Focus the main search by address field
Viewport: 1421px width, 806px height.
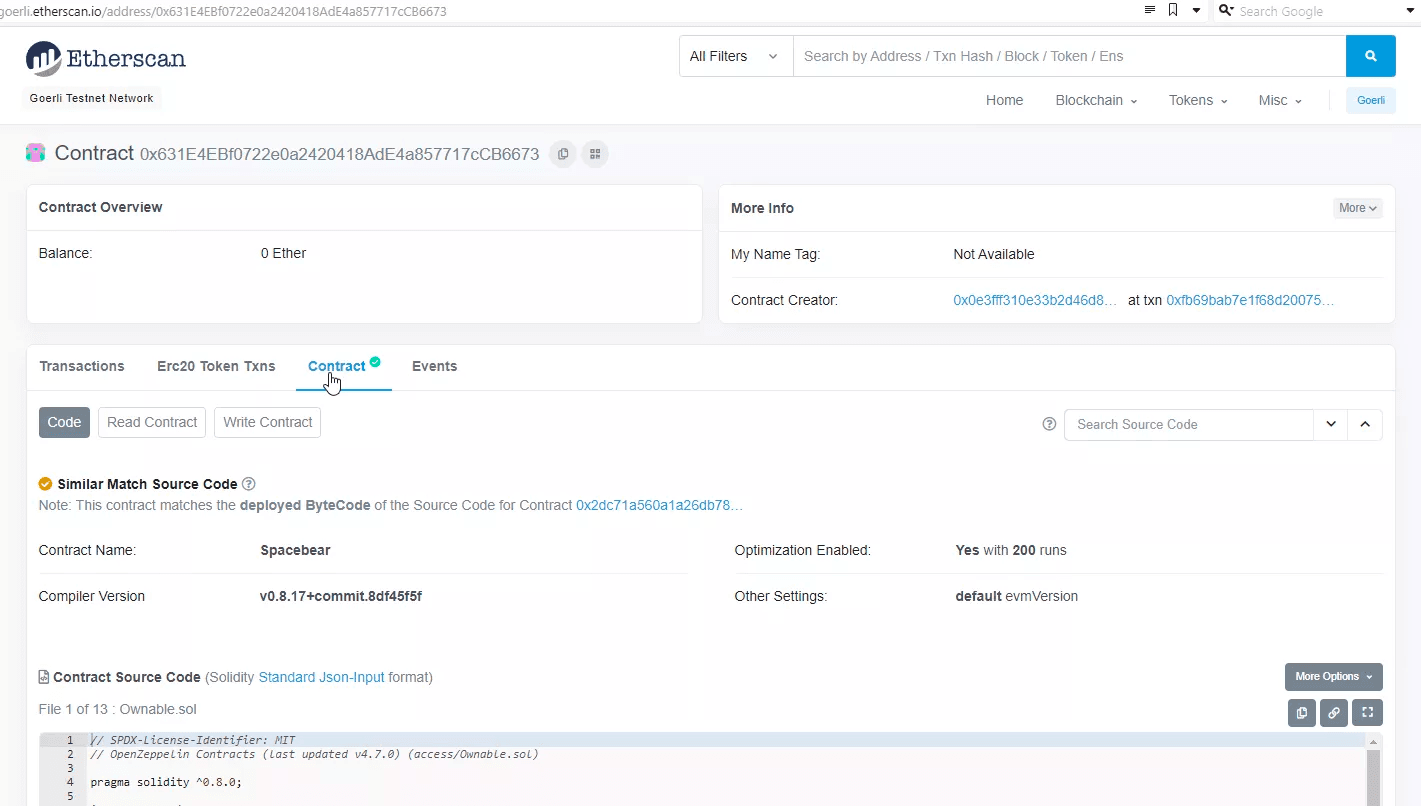click(x=1069, y=56)
